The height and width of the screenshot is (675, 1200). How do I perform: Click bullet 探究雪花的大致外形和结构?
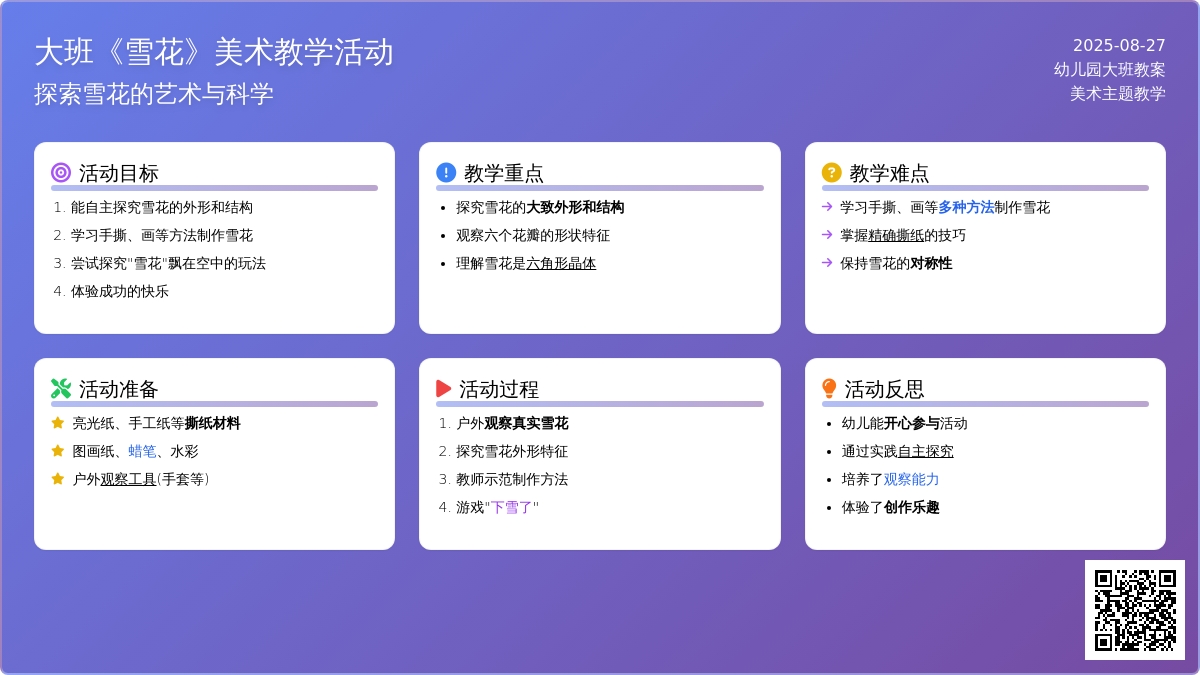tap(540, 207)
